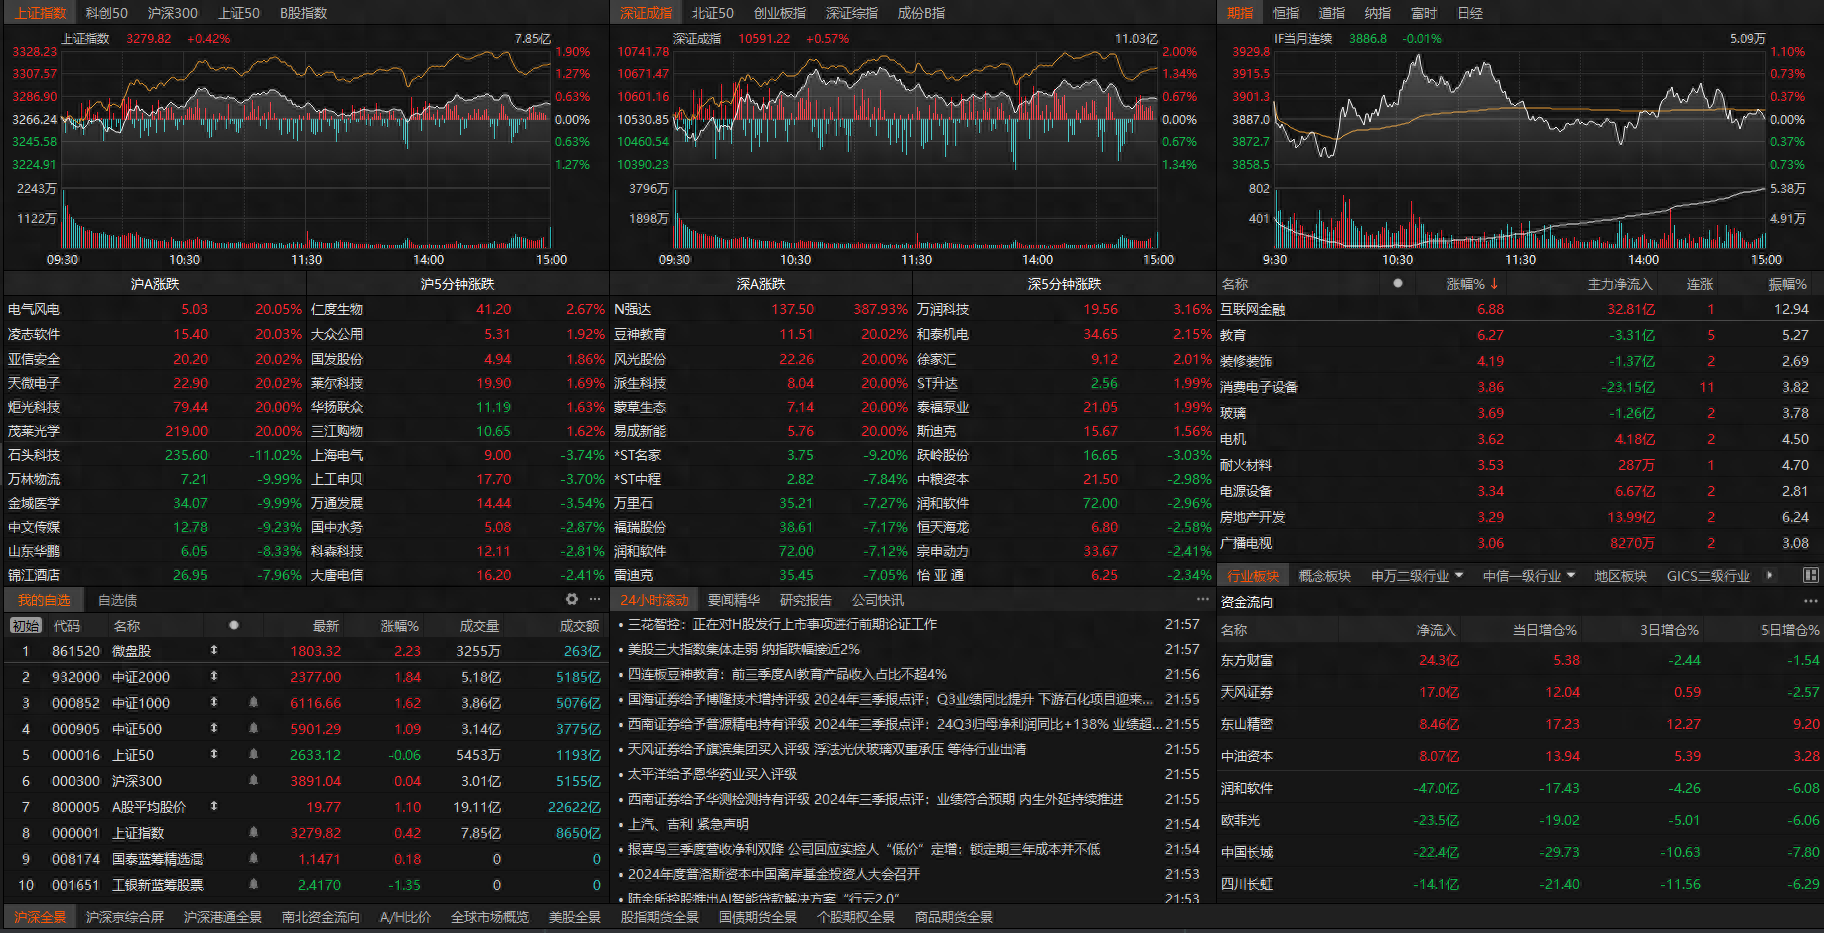Click the marker icon beside 上证50
This screenshot has width=1824, height=933.
[213, 754]
